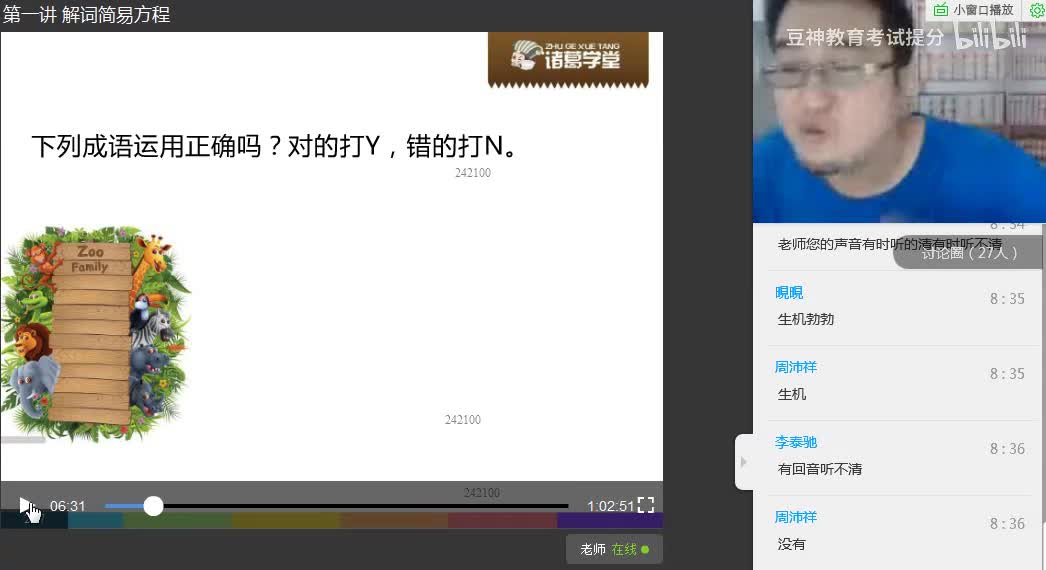Click the 8:36 timestamp beside 有回音听不清
This screenshot has width=1046, height=570.
(1007, 449)
